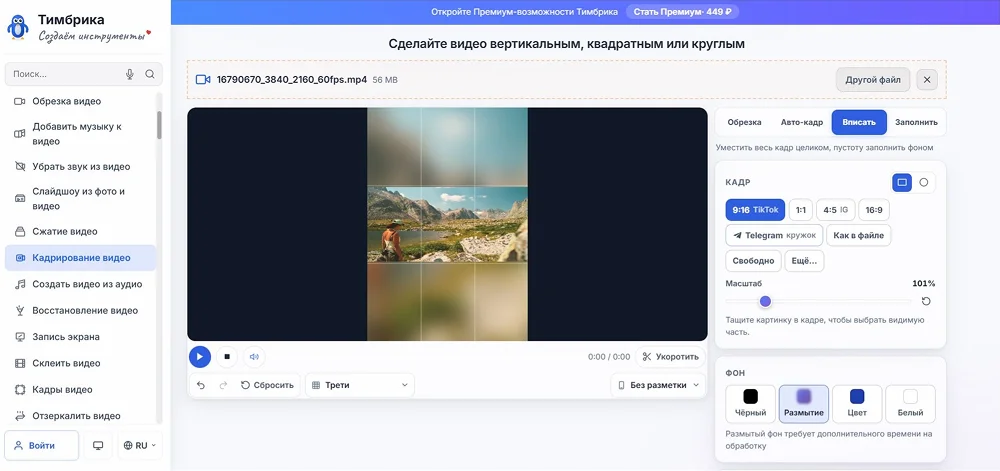Screen dimensions: 1000x471
Task: Open the RU language dropdown
Action: click(x=140, y=446)
